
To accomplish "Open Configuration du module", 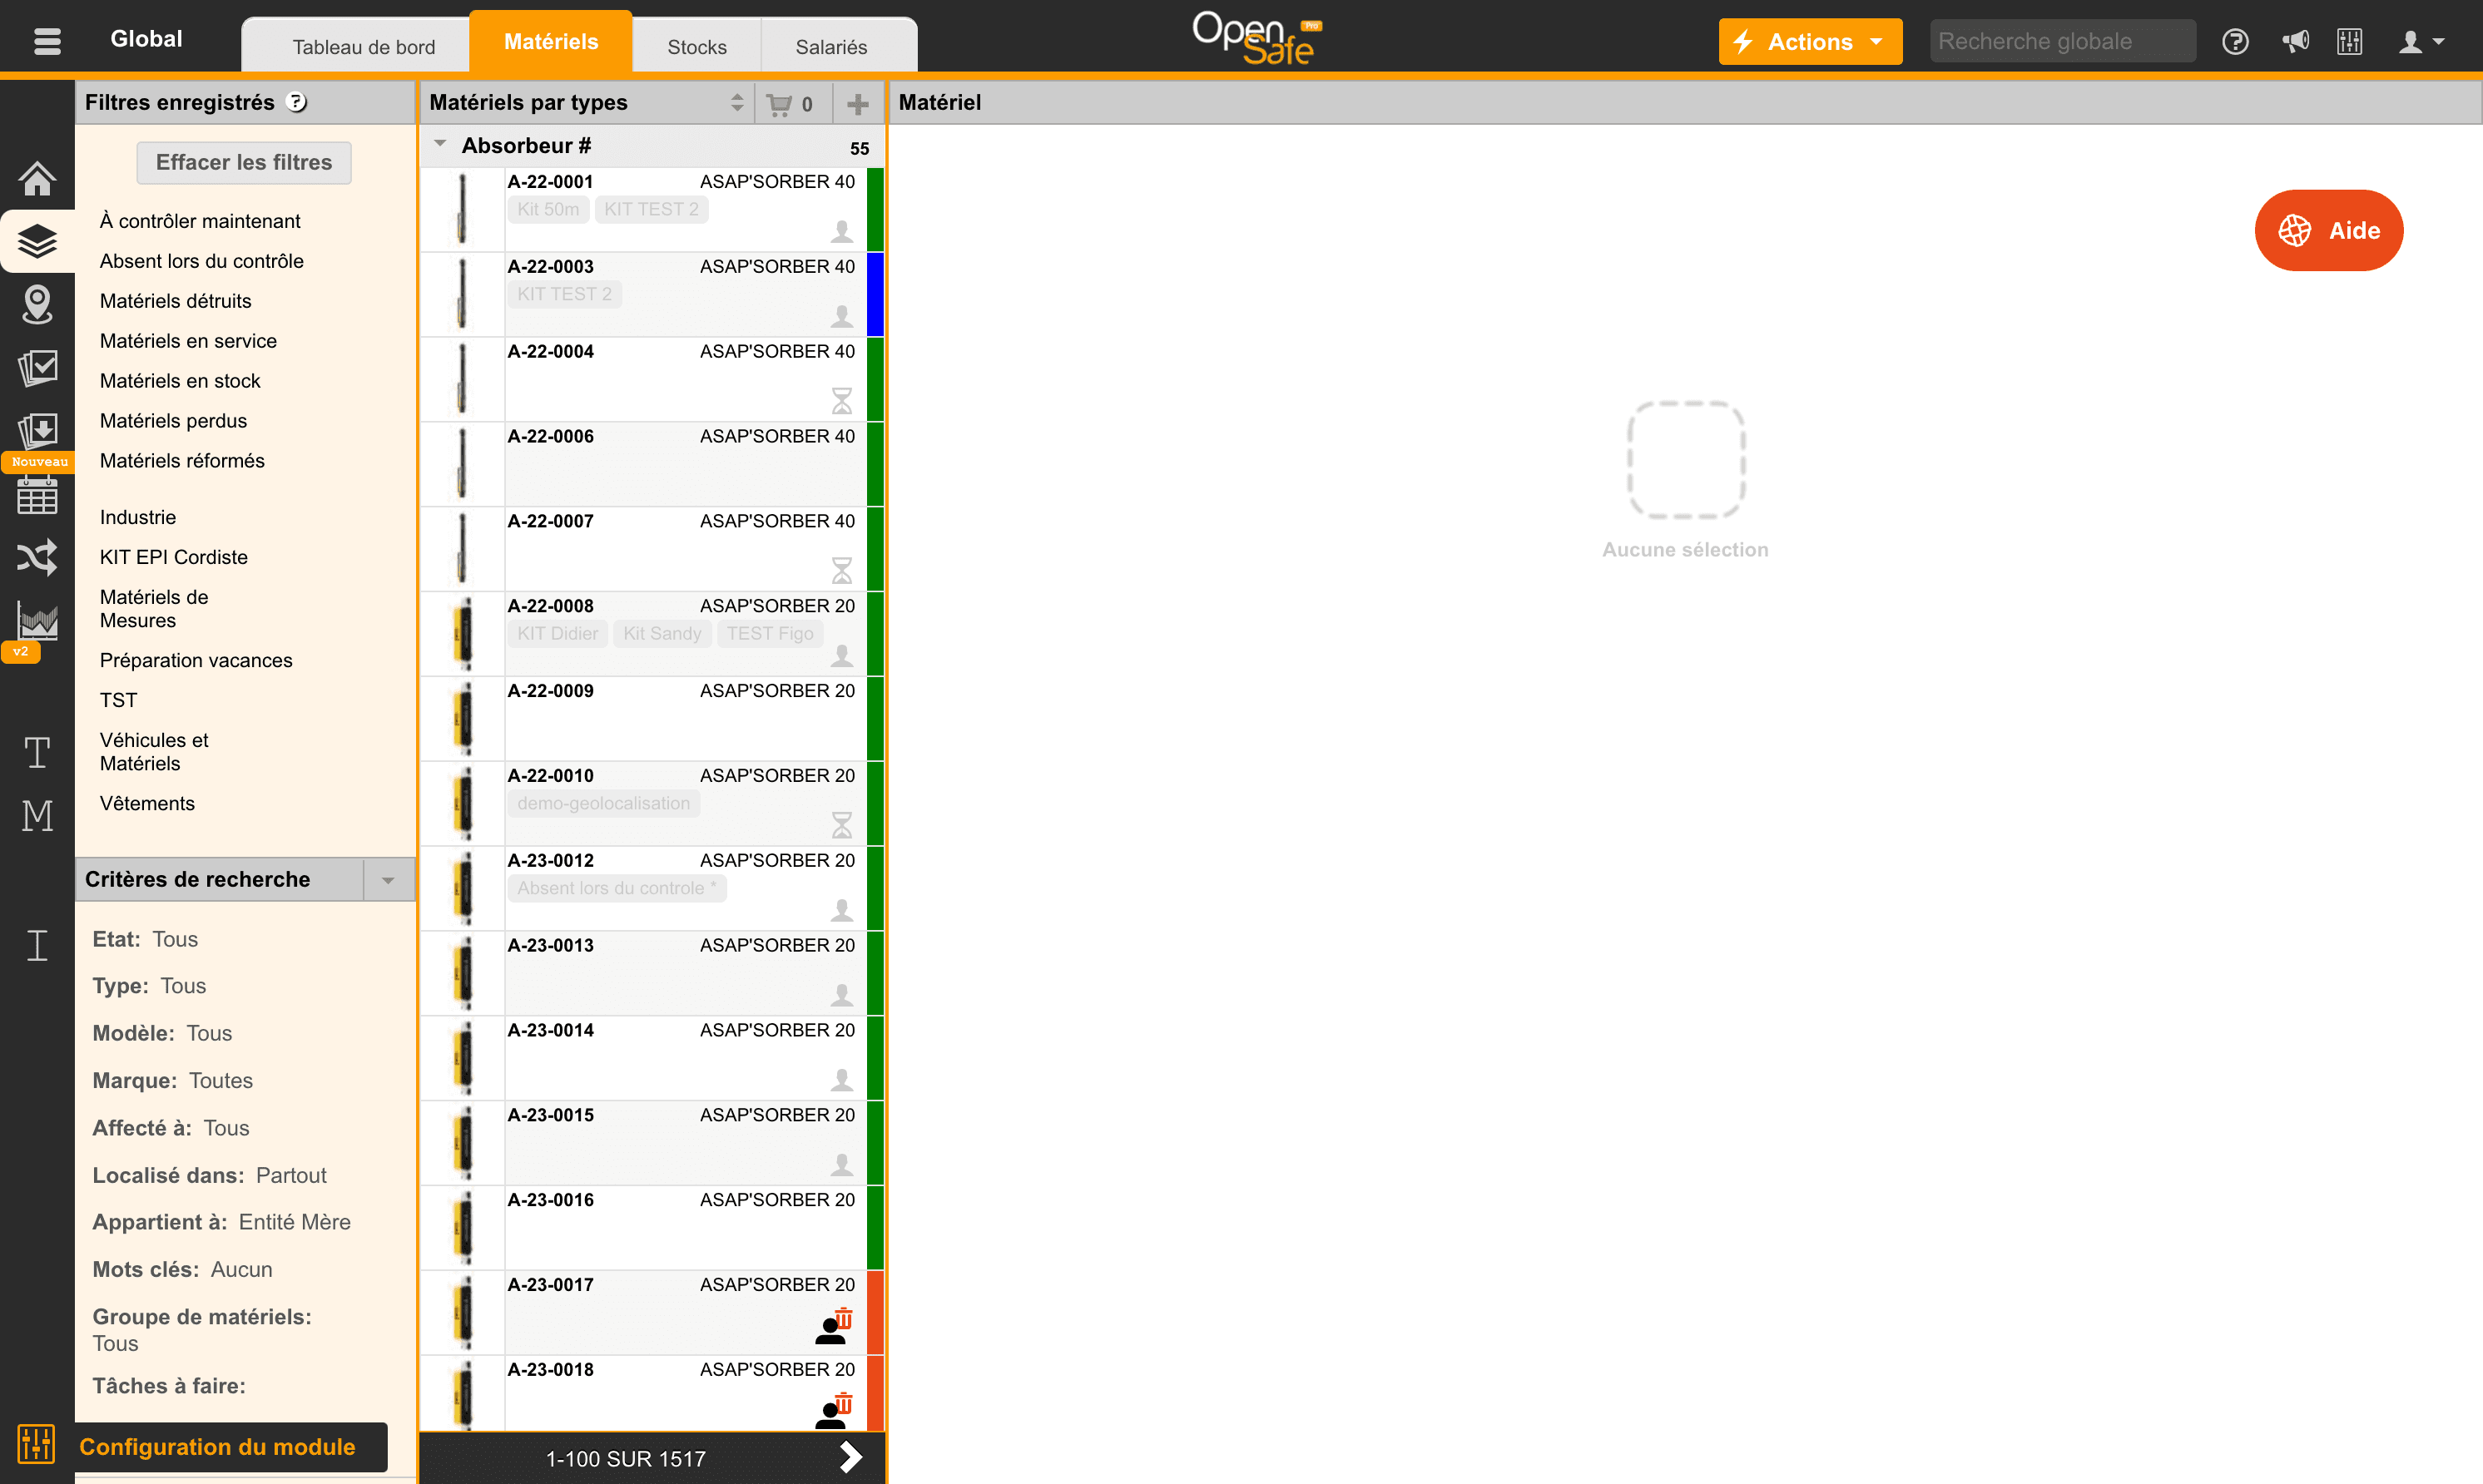I will [x=217, y=1446].
